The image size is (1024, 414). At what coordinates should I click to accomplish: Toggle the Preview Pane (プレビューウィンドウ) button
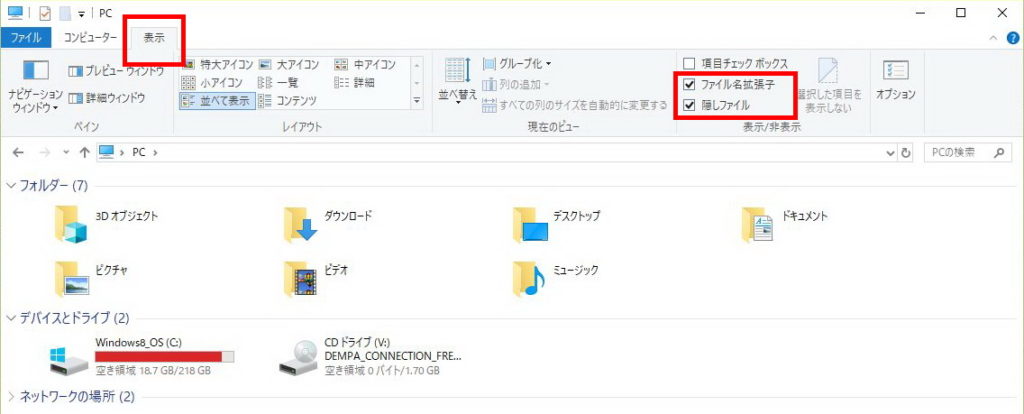pos(115,71)
